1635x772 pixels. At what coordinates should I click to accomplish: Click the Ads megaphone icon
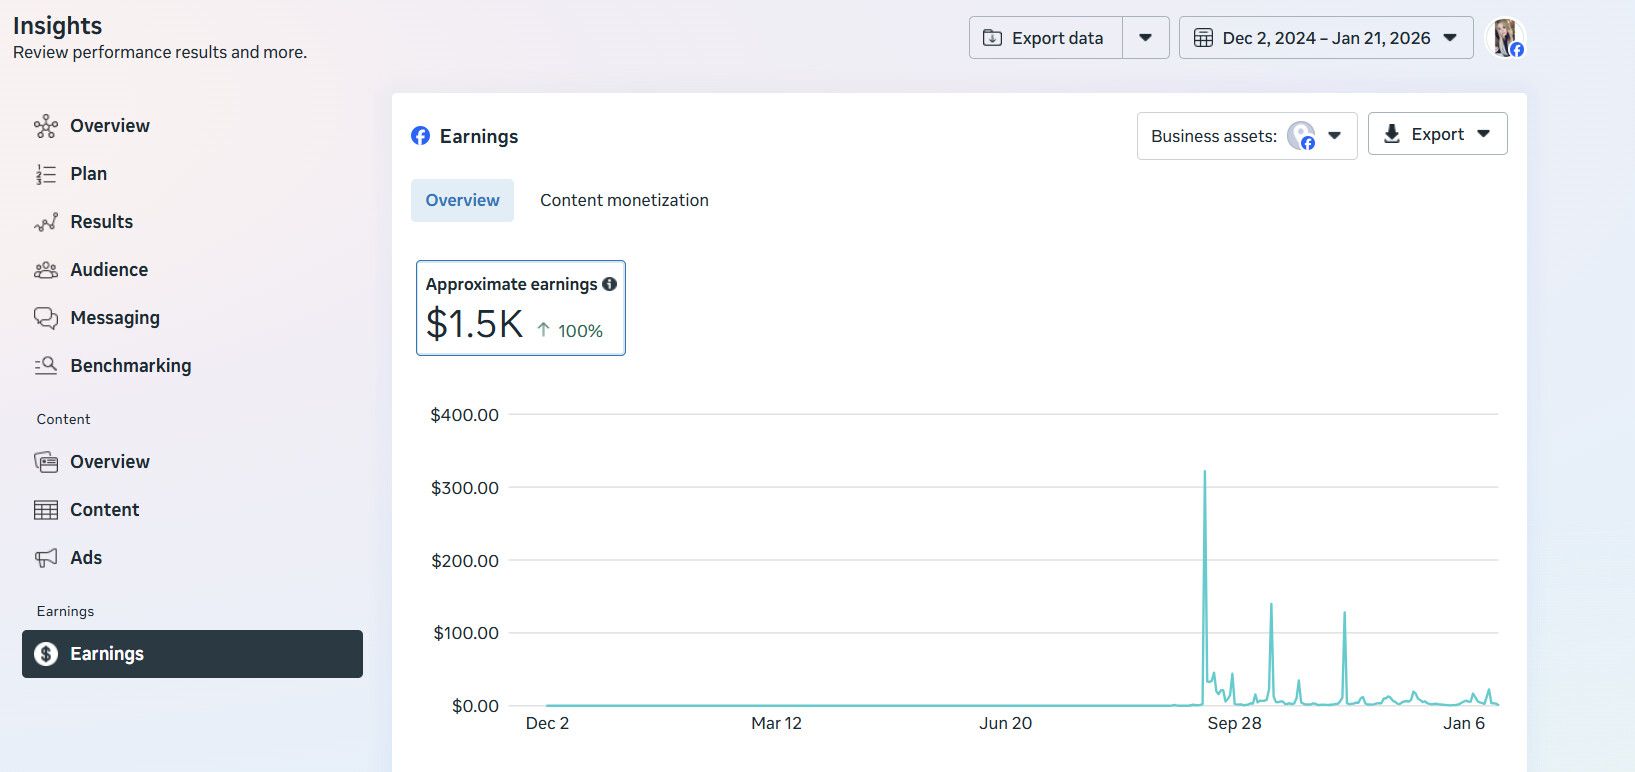[x=46, y=558]
